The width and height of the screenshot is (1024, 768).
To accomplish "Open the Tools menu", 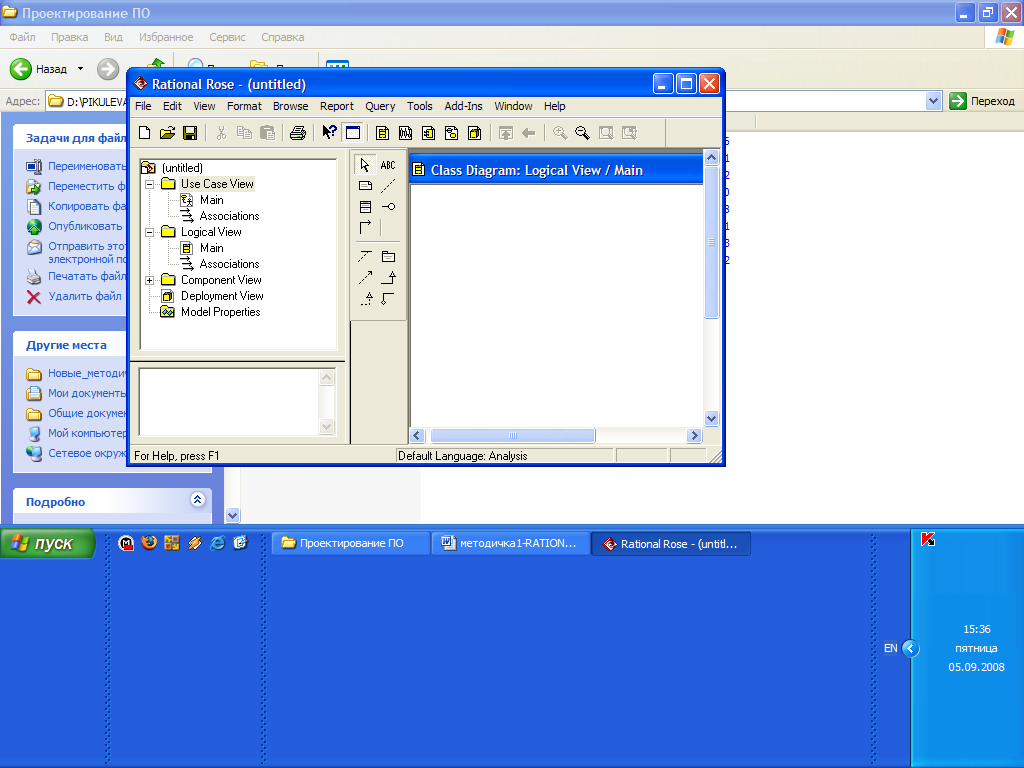I will coord(419,106).
